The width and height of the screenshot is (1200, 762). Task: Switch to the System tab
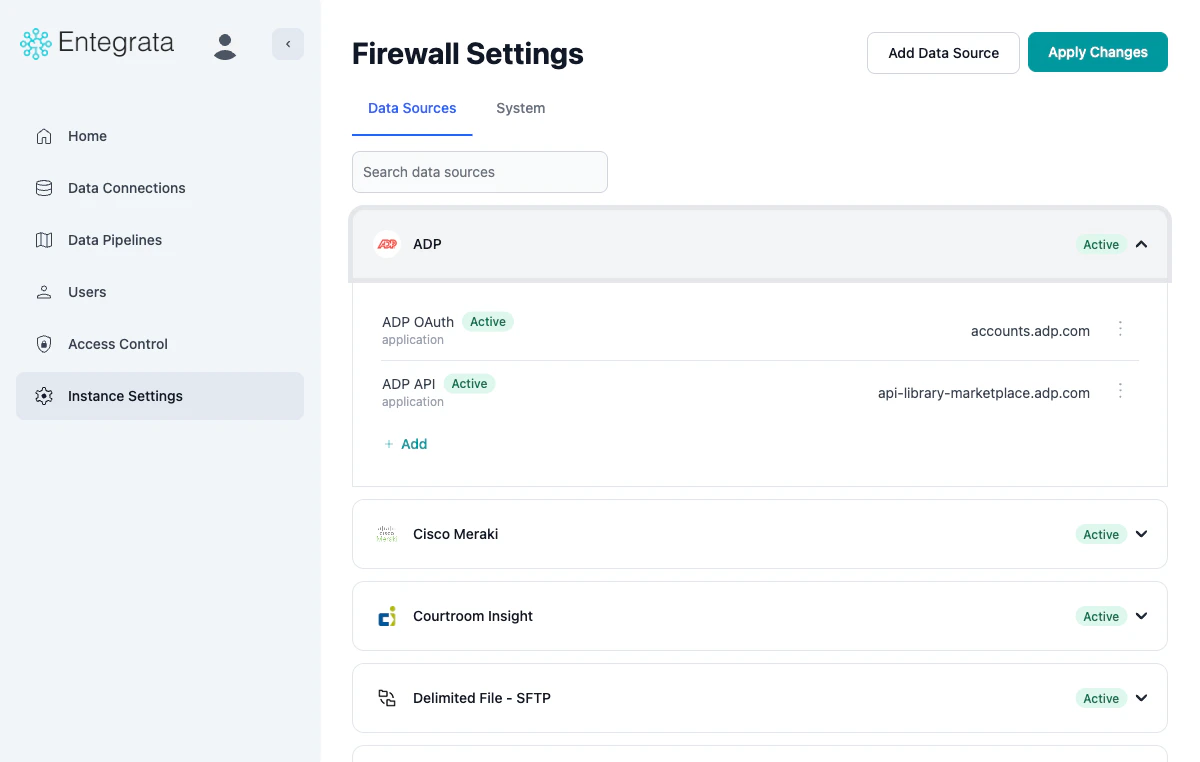click(x=520, y=108)
